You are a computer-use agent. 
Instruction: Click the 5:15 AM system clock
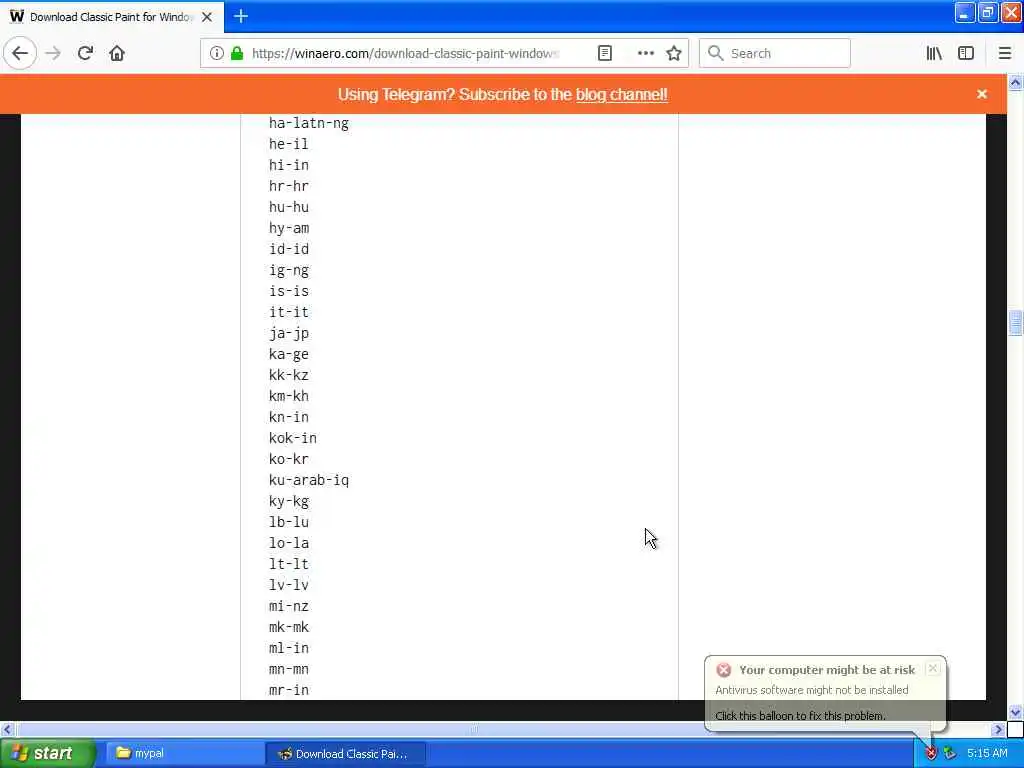click(x=987, y=754)
